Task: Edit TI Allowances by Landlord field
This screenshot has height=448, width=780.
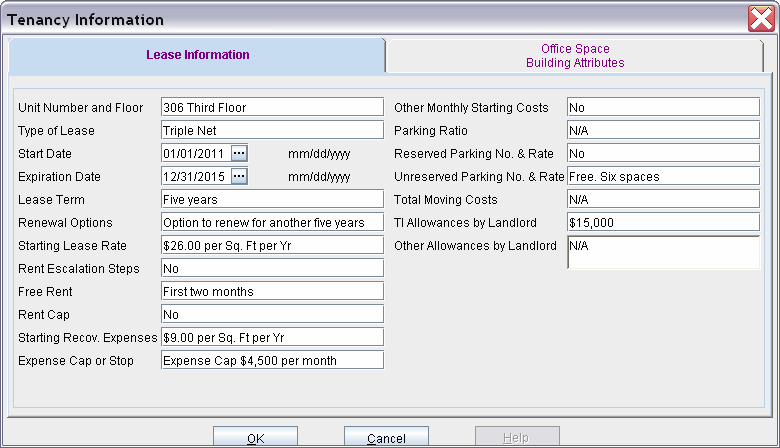Action: pyautogui.click(x=664, y=222)
